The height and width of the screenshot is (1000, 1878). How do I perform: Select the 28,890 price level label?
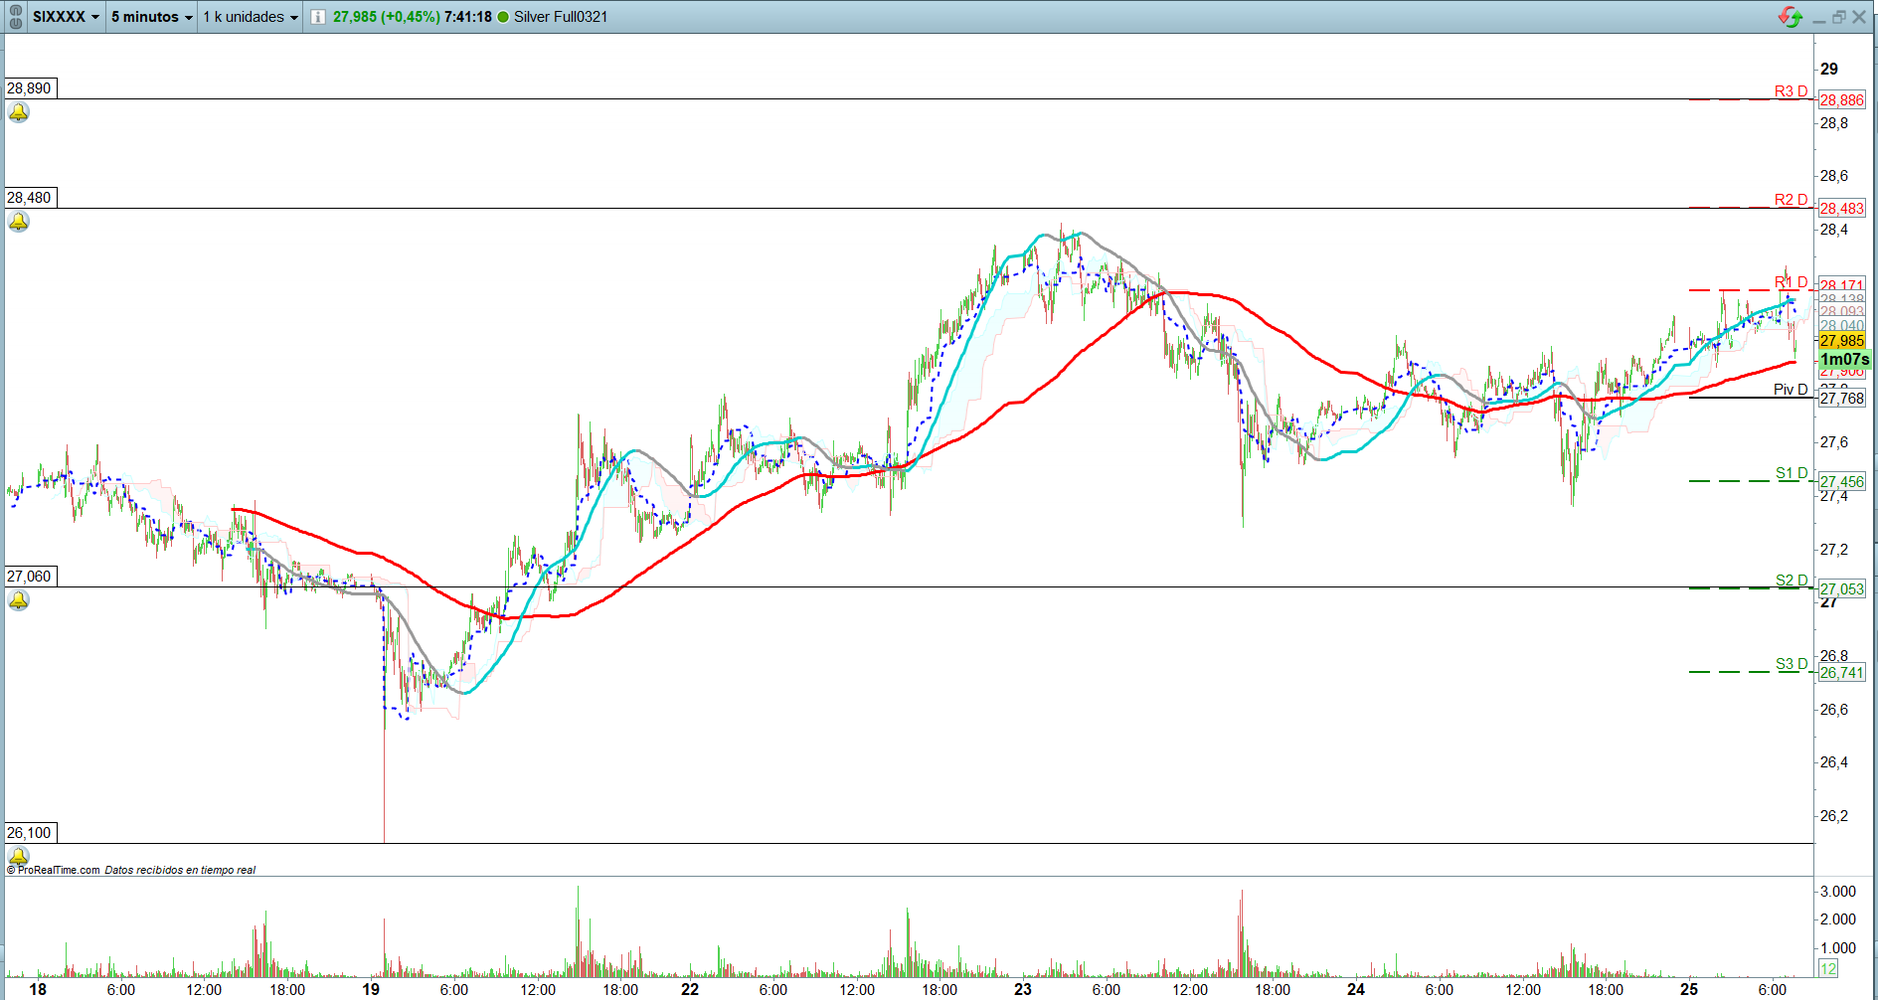click(30, 88)
